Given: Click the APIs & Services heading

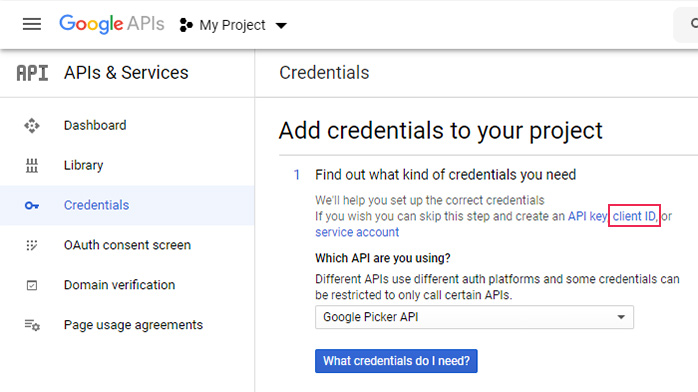Looking at the screenshot, I should tap(126, 73).
